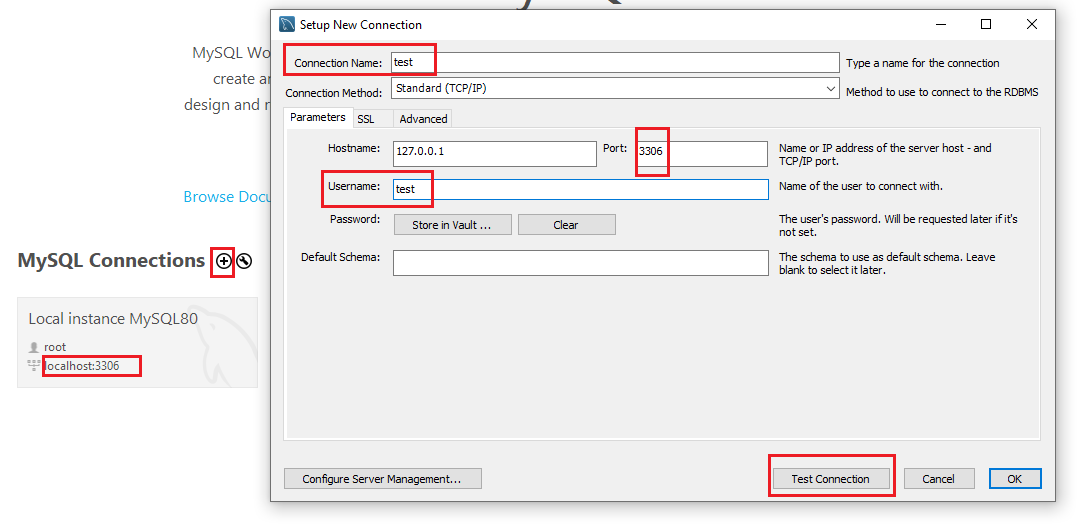Click into the Hostname field
This screenshot has width=1090, height=525.
coord(494,154)
